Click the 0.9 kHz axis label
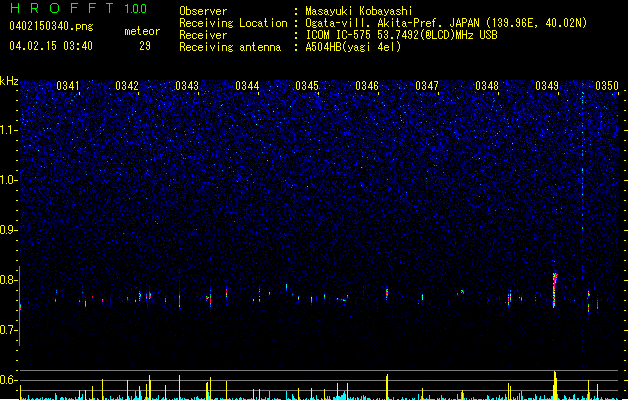629x400 pixels. click(9, 230)
